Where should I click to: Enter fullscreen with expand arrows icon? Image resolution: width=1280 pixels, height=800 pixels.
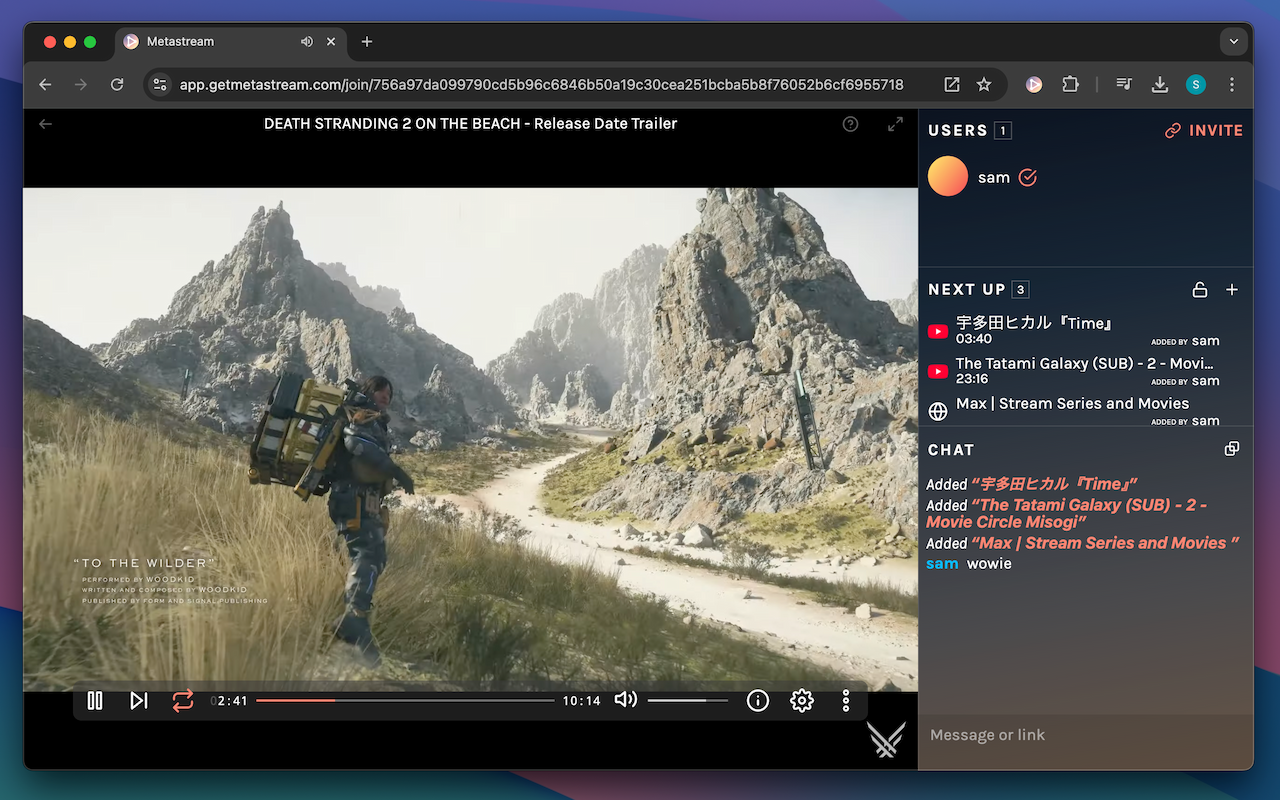tap(896, 124)
